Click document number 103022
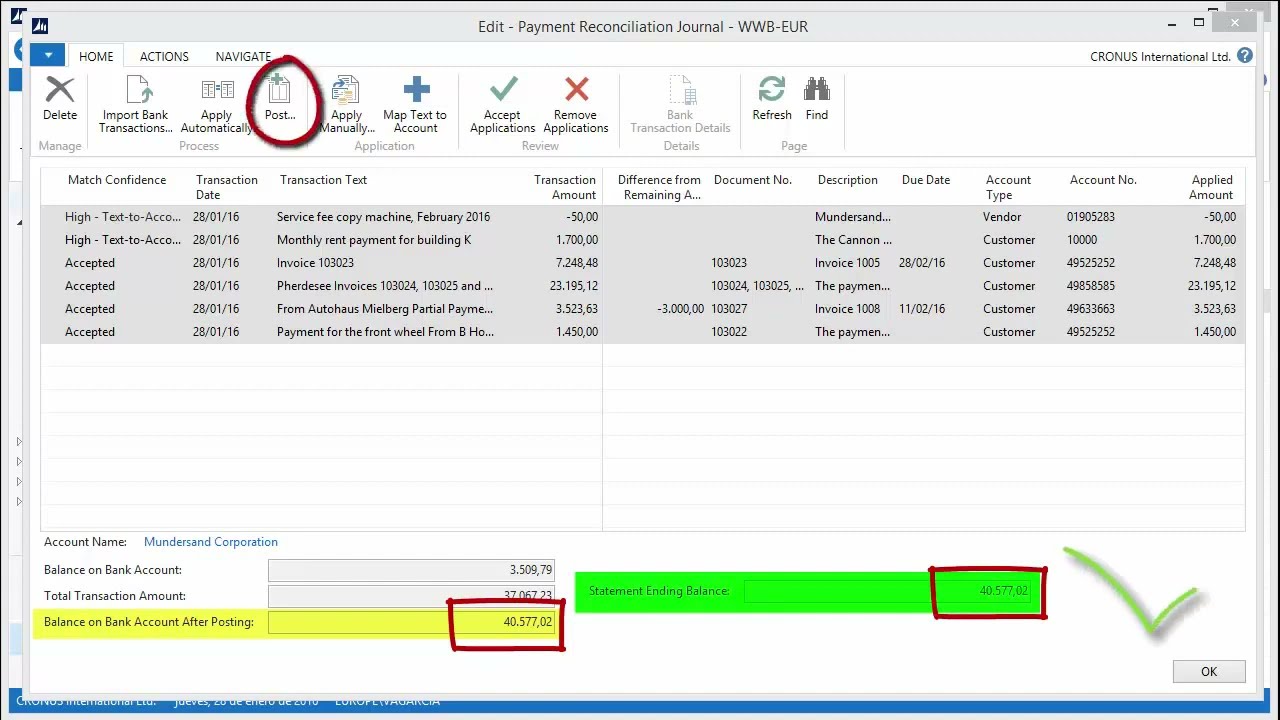This screenshot has width=1280, height=720. pyautogui.click(x=729, y=332)
